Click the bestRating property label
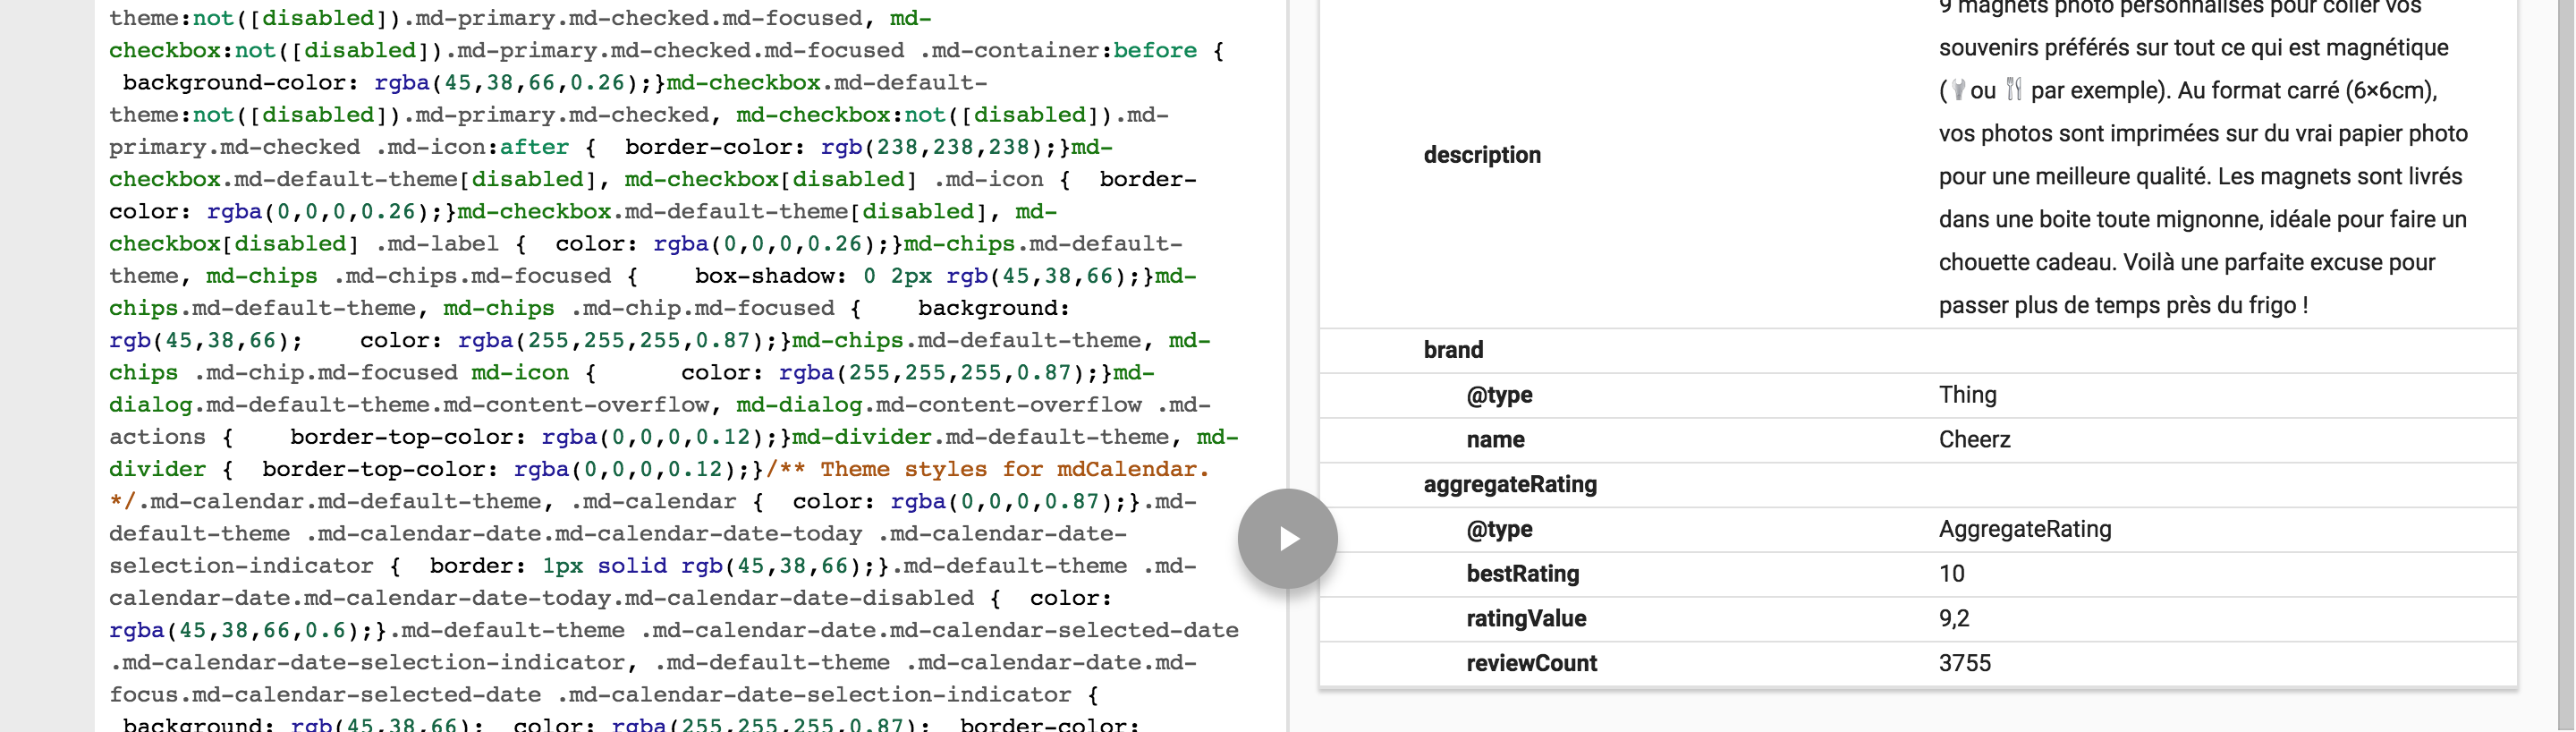Screen dimensions: 2576x732 pos(1522,574)
